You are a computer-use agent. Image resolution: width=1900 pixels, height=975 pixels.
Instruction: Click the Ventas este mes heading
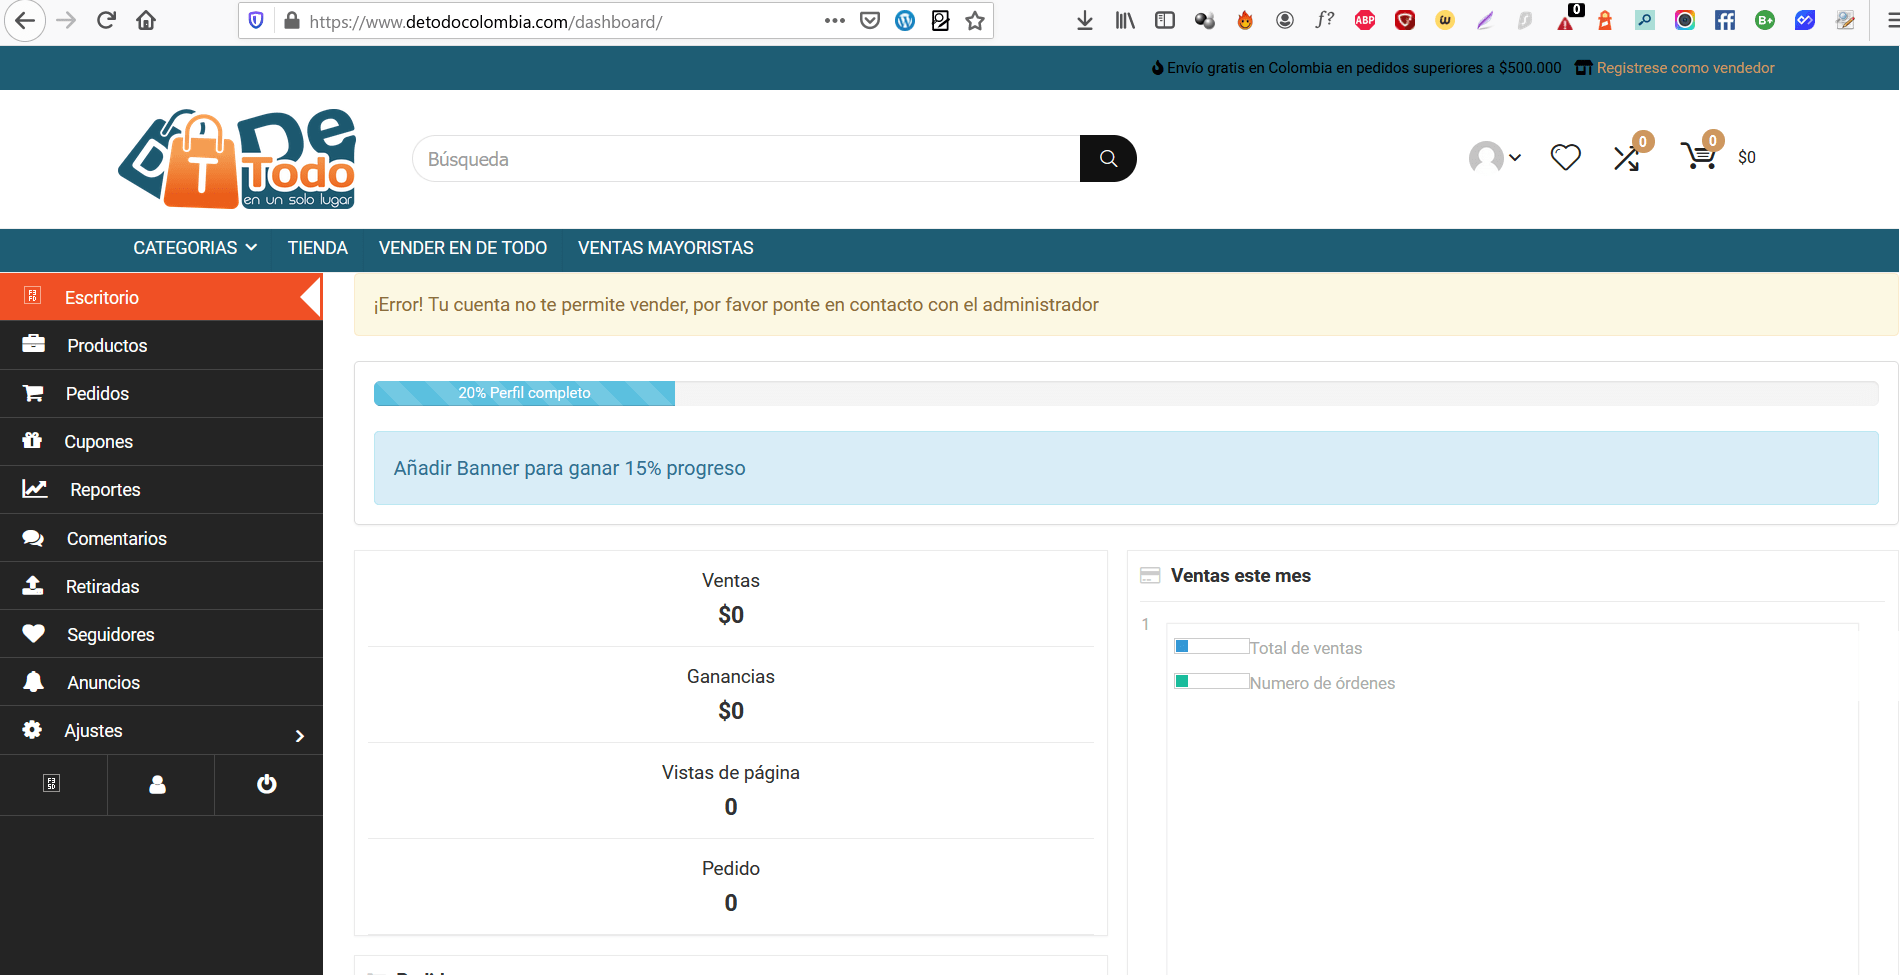[1240, 575]
